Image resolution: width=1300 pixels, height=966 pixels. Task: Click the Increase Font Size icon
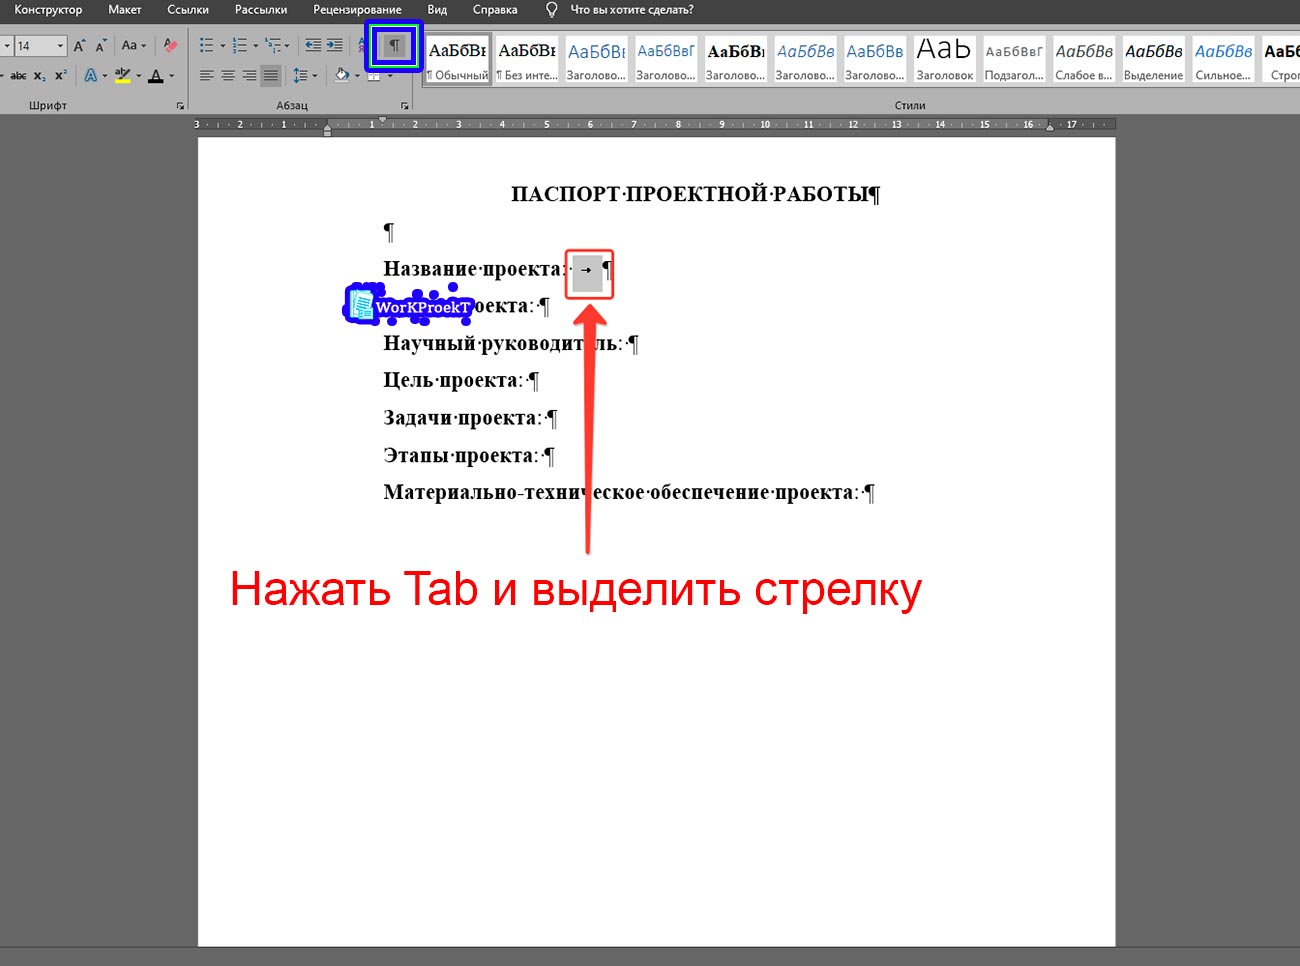78,44
